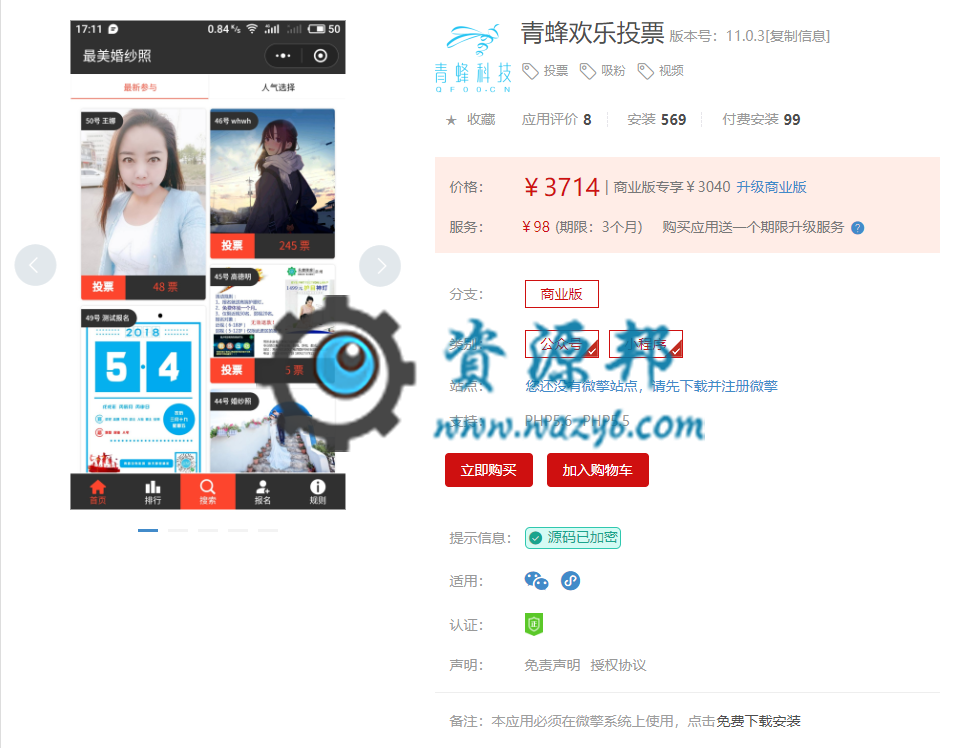958x748 pixels.
Task: Open the 49号 测试报名 poster thumbnail
Action: (143, 390)
